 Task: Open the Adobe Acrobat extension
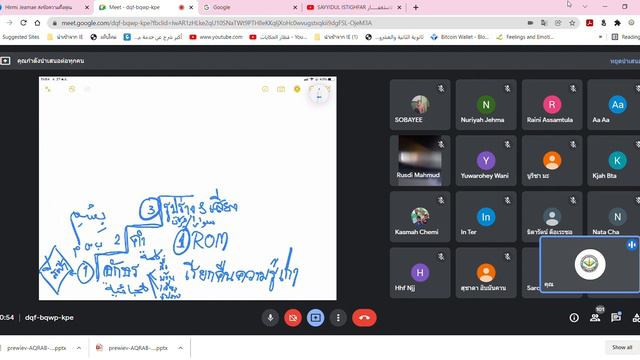click(x=589, y=23)
